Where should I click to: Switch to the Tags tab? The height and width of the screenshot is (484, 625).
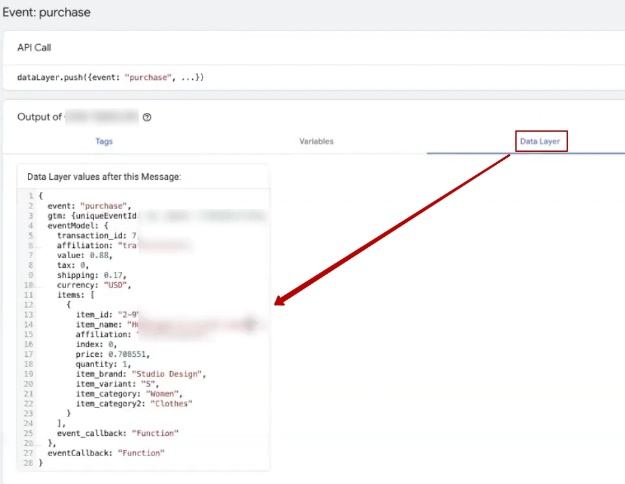[x=104, y=142]
